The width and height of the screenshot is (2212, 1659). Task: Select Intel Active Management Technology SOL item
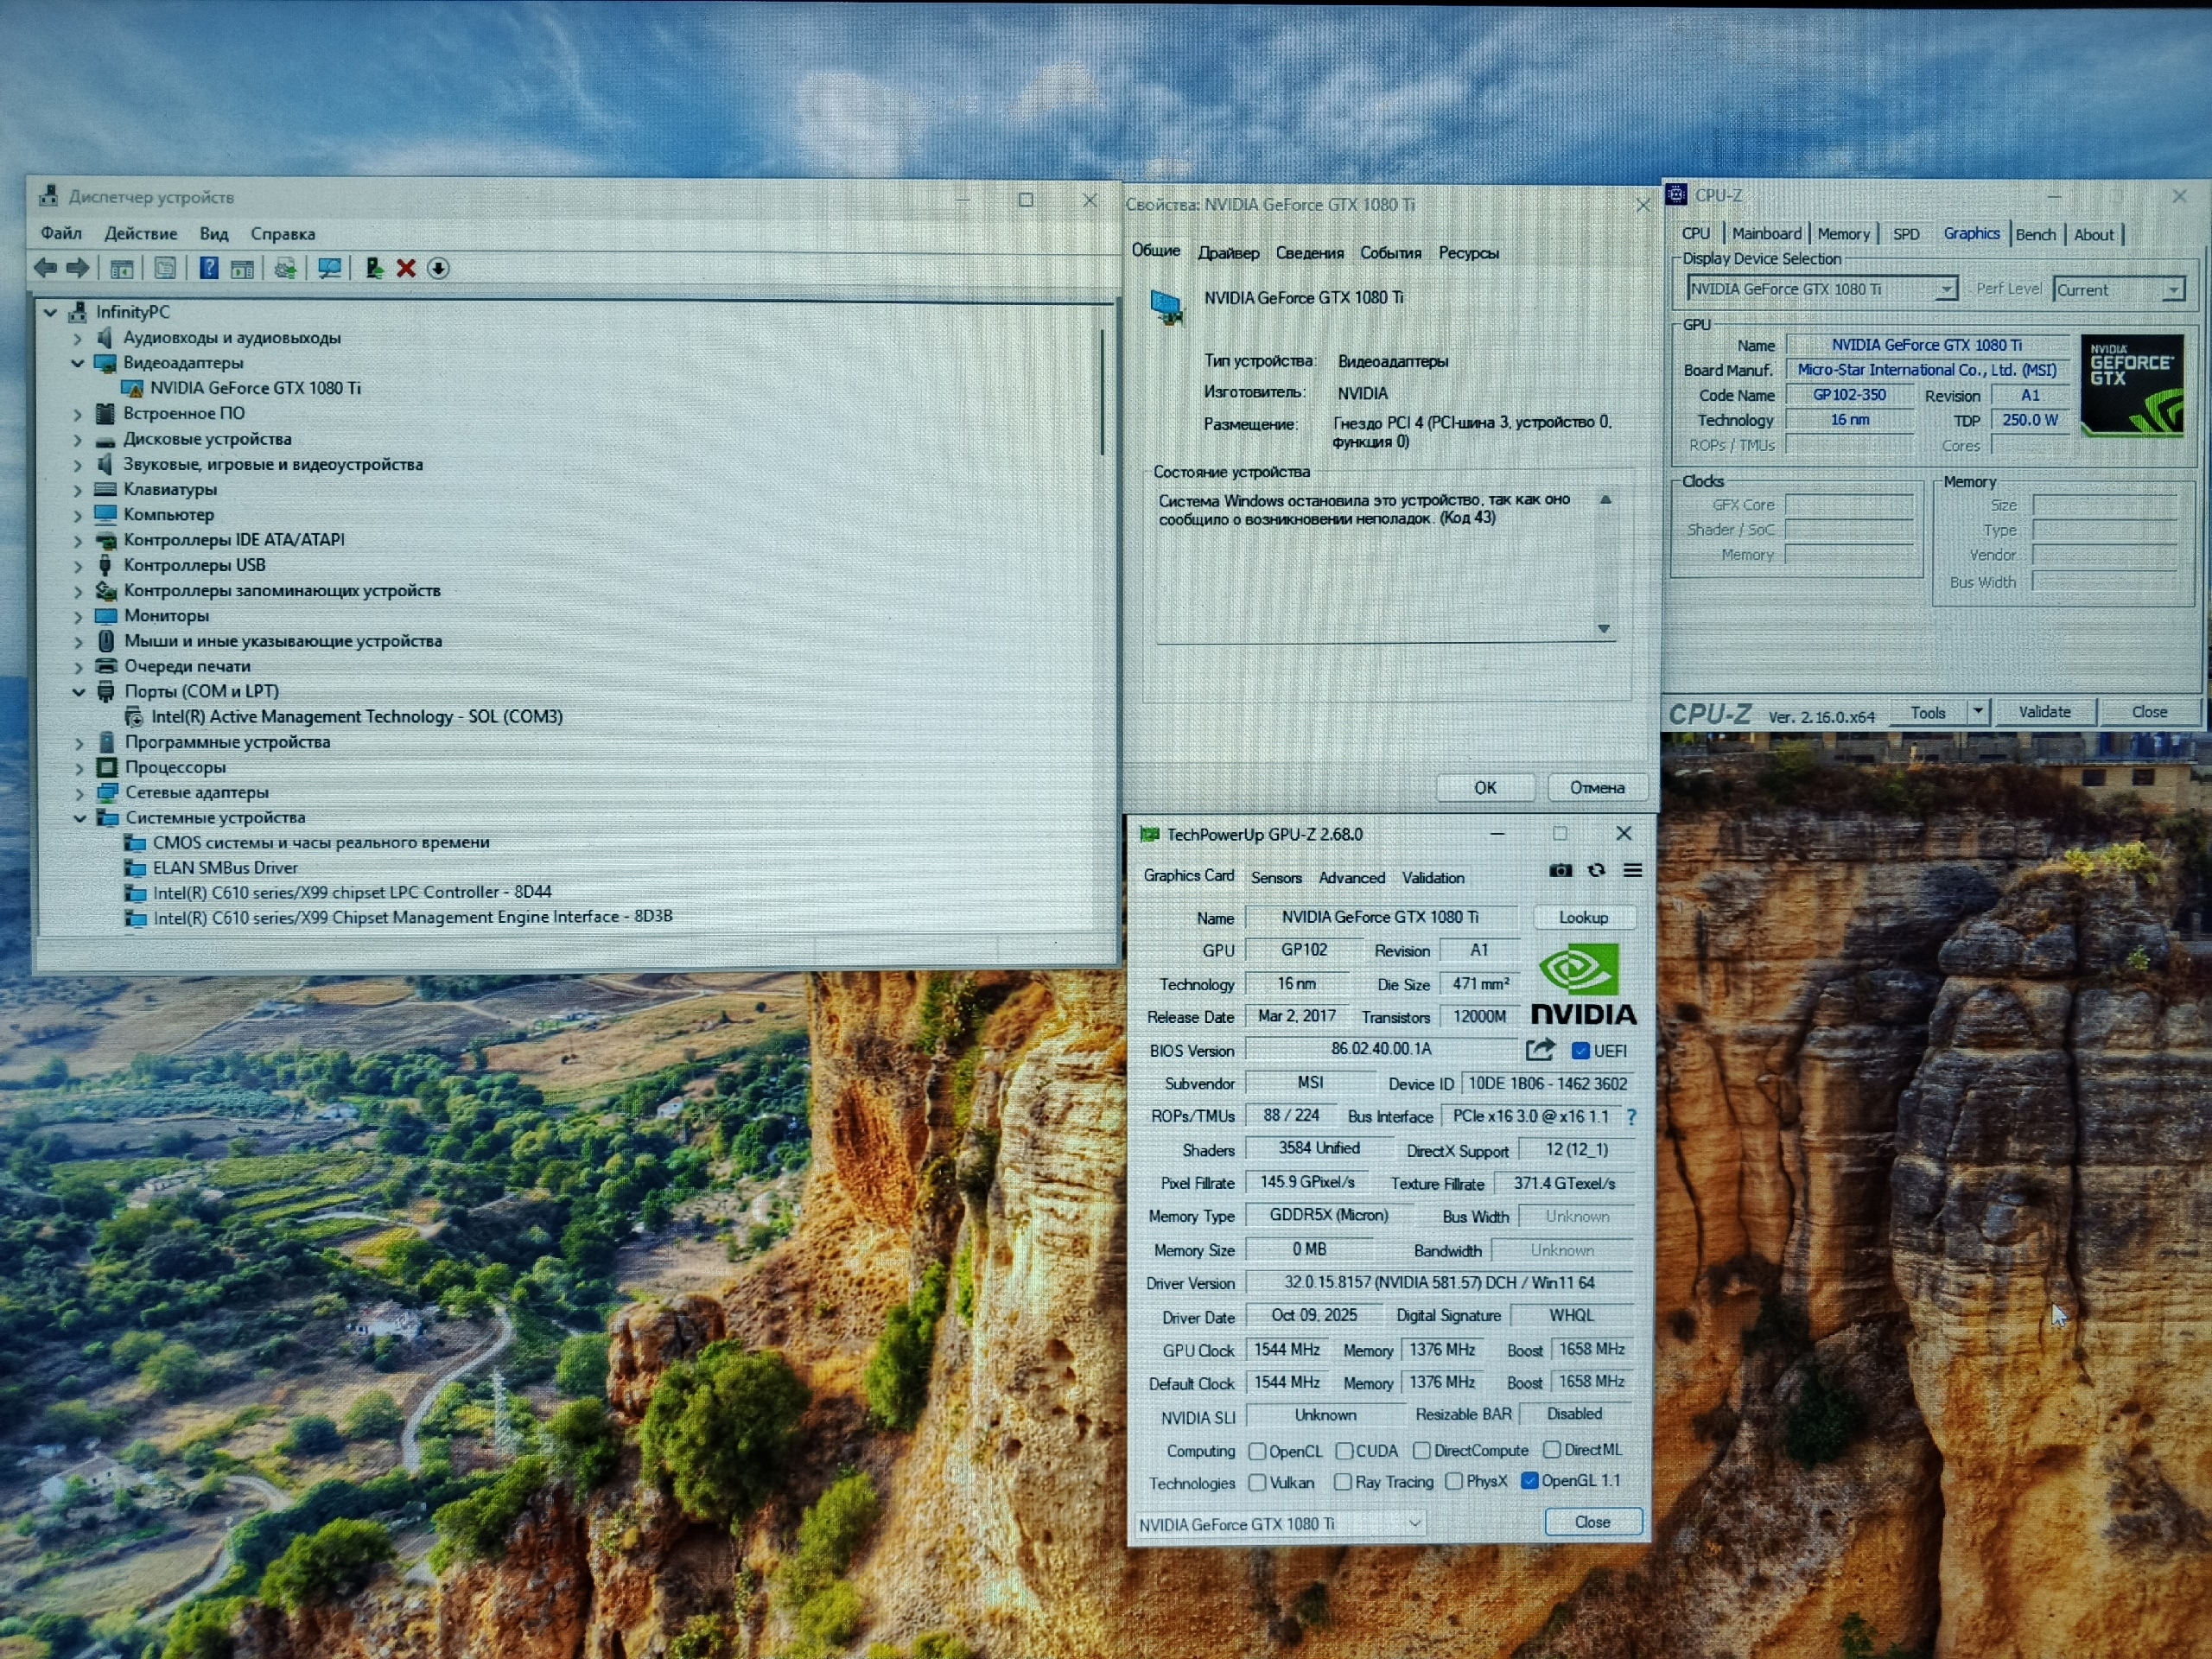coord(356,717)
